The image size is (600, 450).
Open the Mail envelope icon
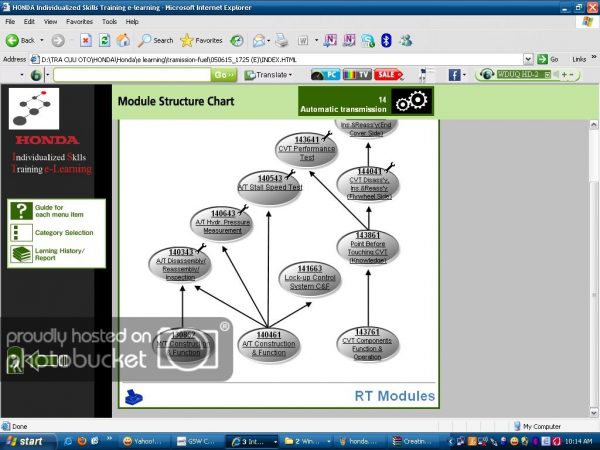(x=259, y=40)
